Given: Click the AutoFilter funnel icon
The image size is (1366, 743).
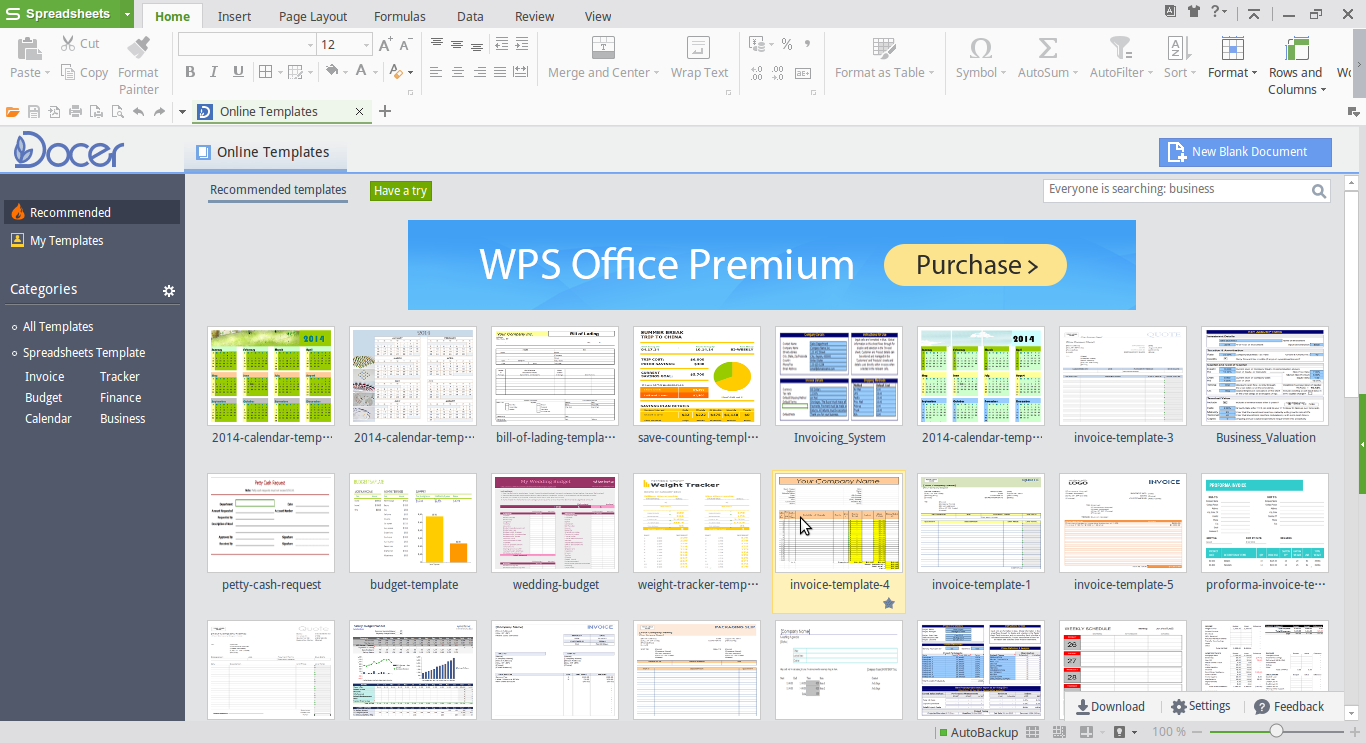Looking at the screenshot, I should tap(1121, 47).
